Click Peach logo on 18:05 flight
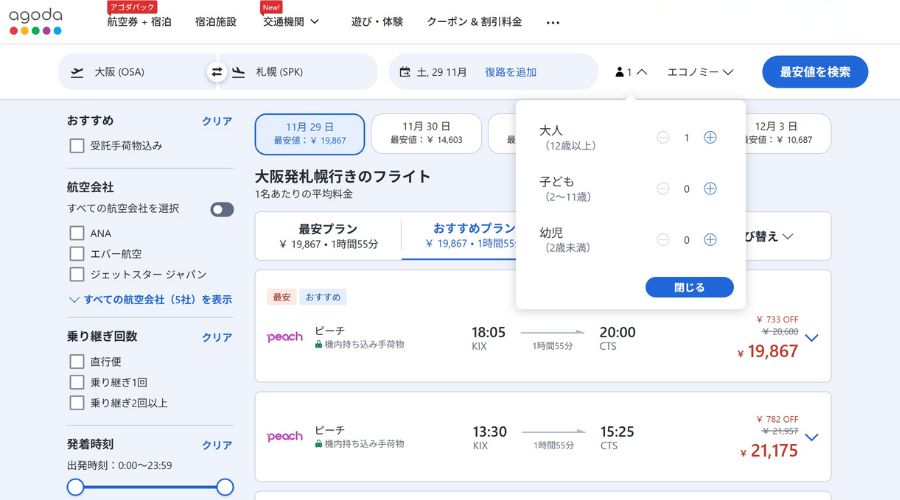The height and width of the screenshot is (500, 900). pyautogui.click(x=285, y=337)
